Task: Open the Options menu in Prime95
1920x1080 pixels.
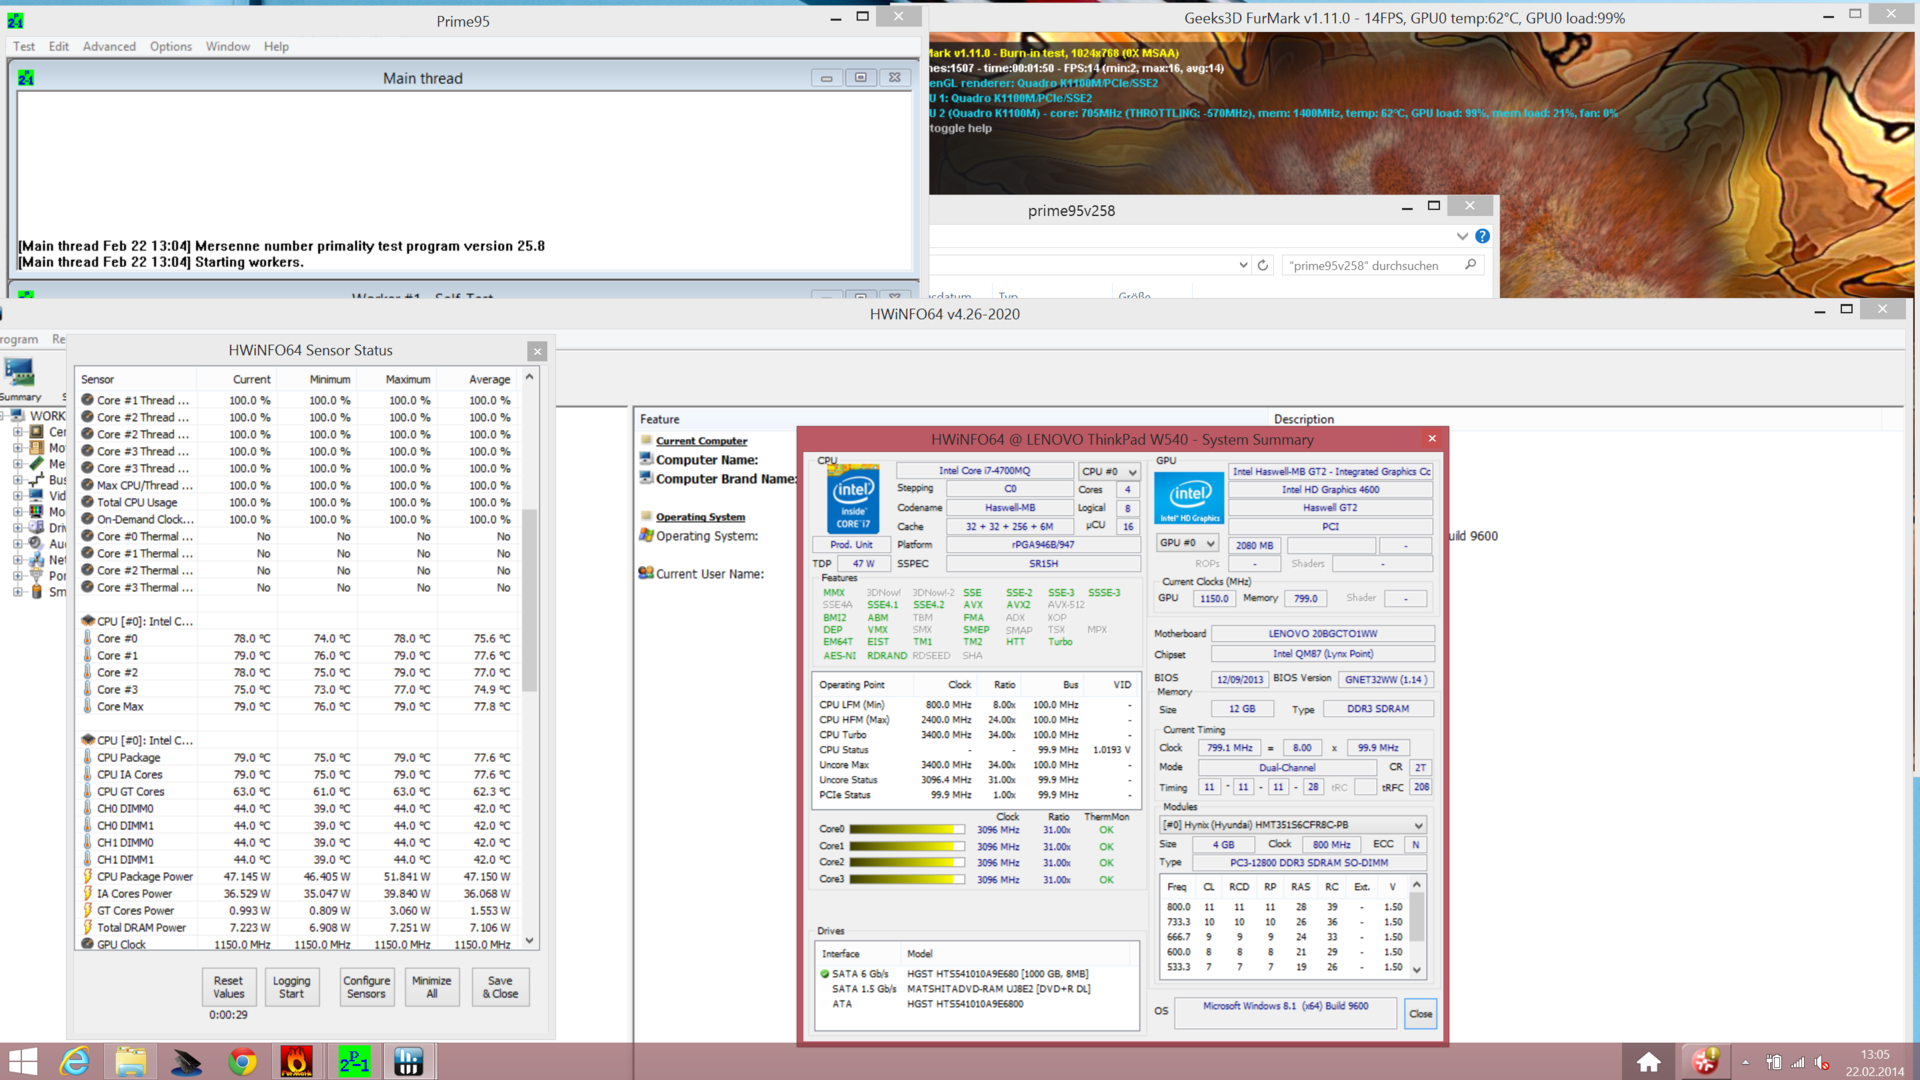Action: 170,46
